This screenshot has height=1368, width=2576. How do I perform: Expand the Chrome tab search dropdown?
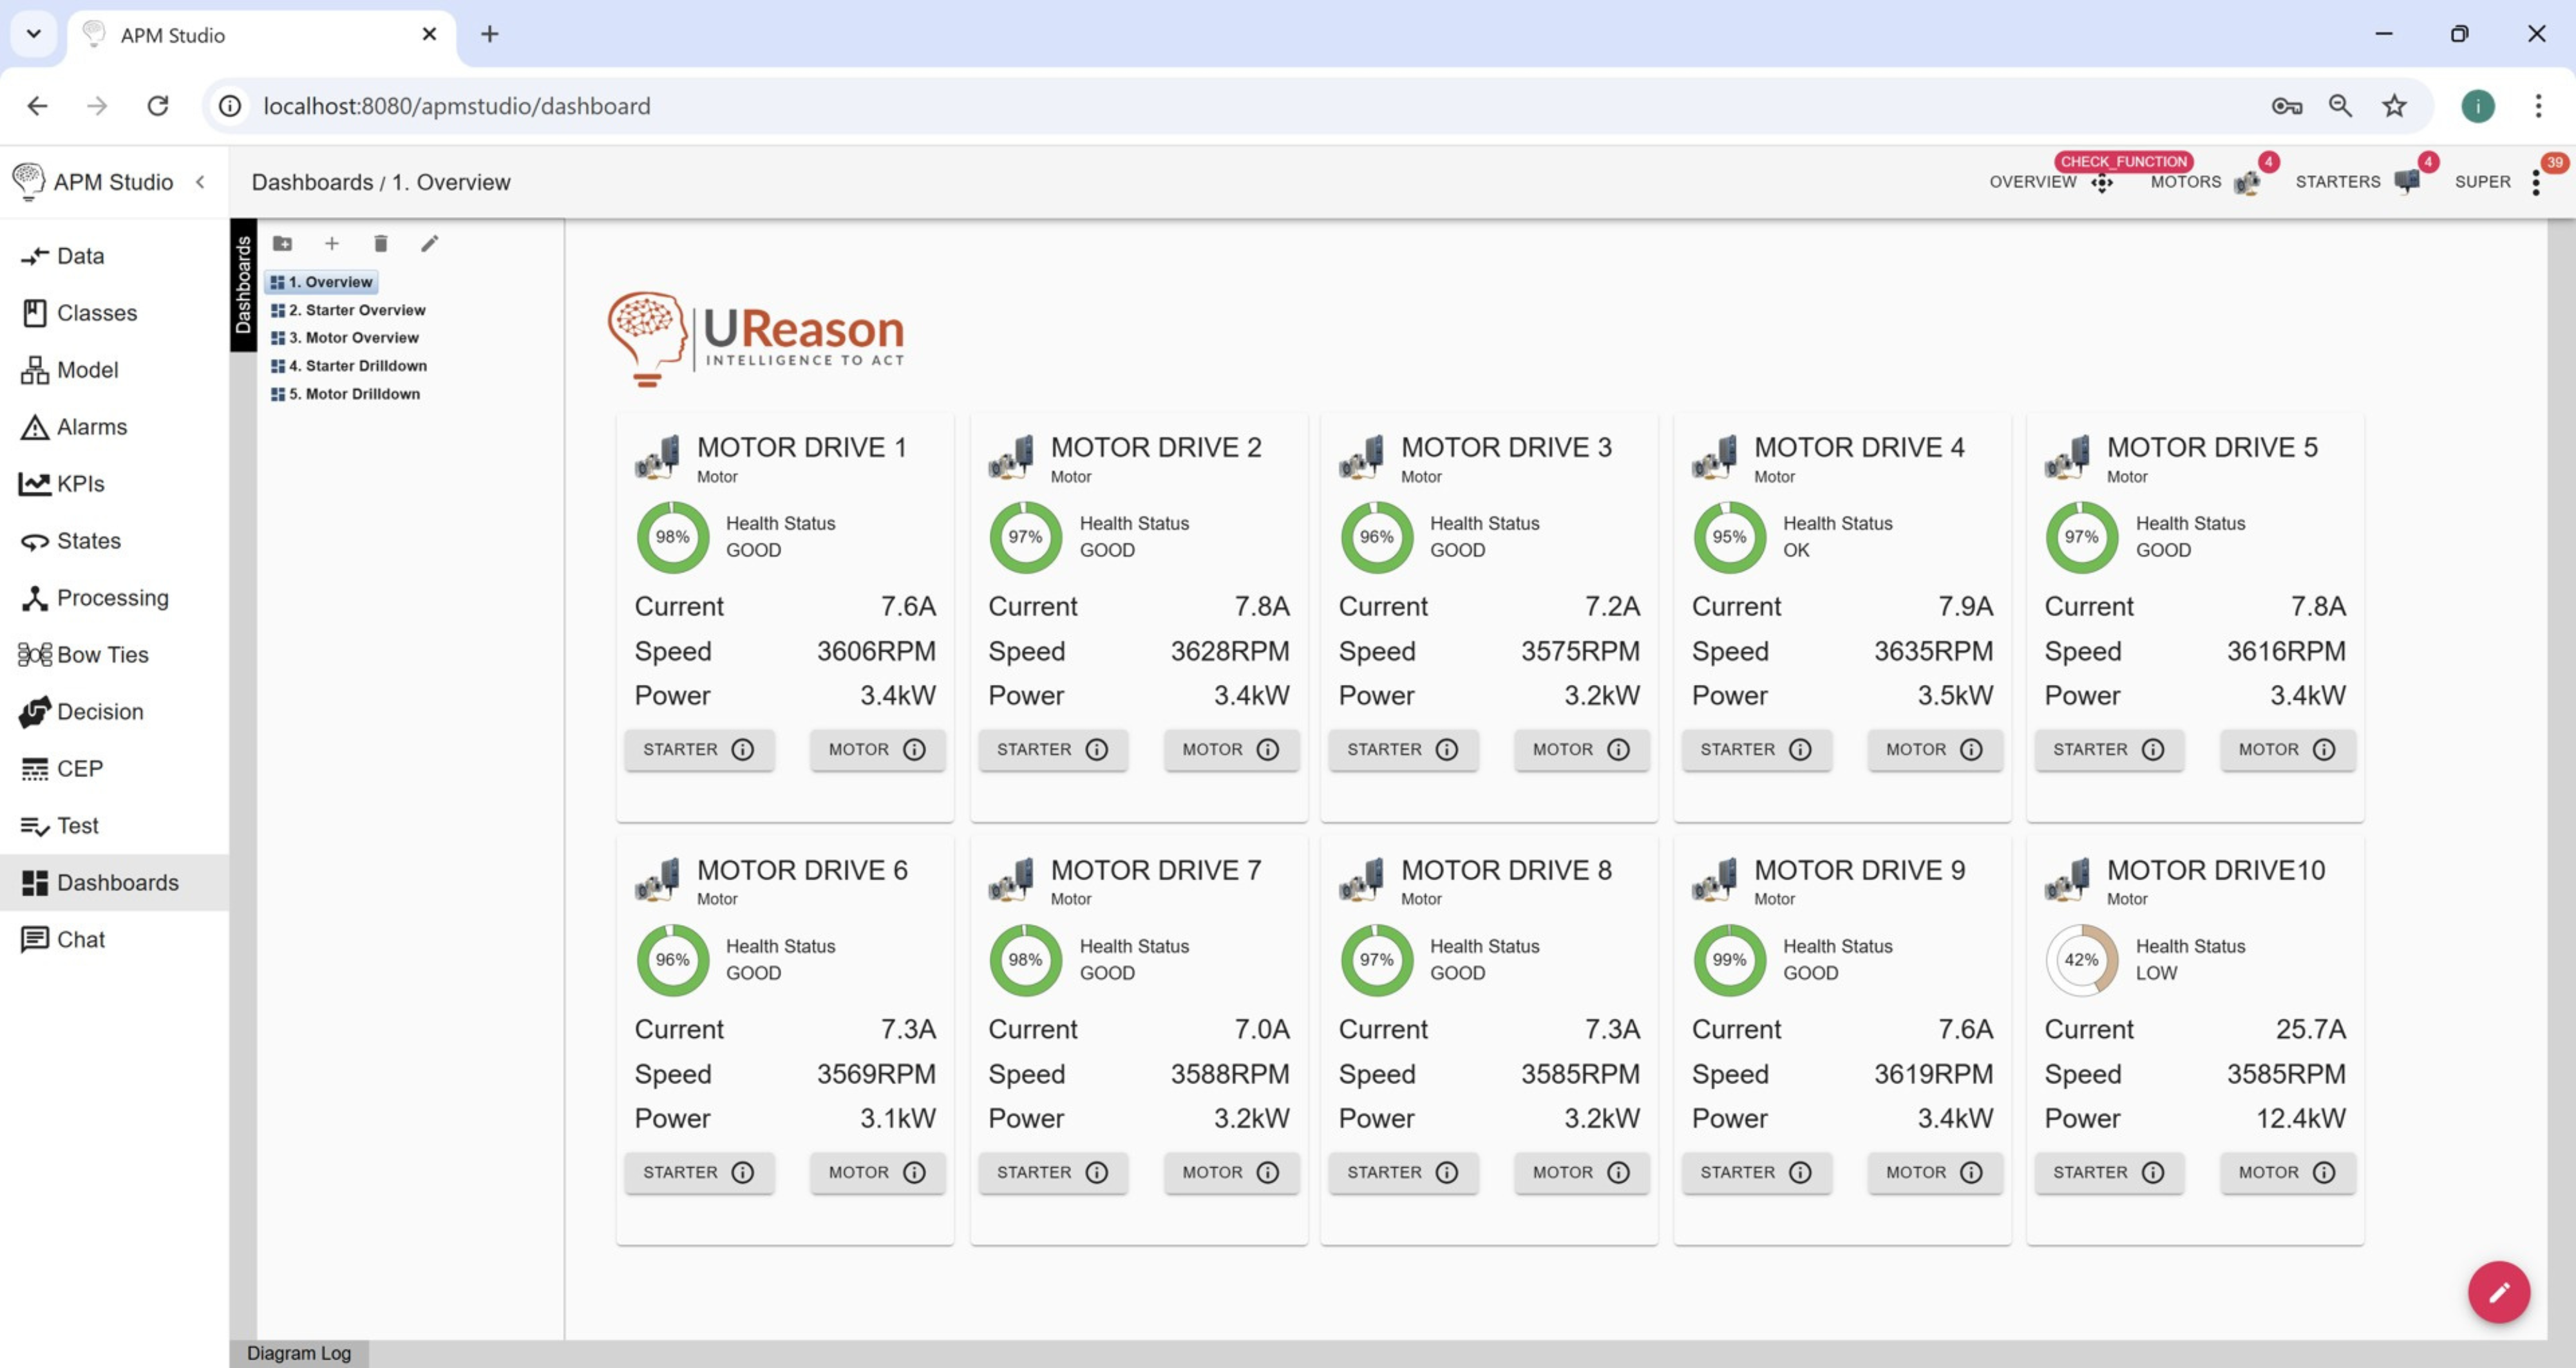[x=34, y=34]
